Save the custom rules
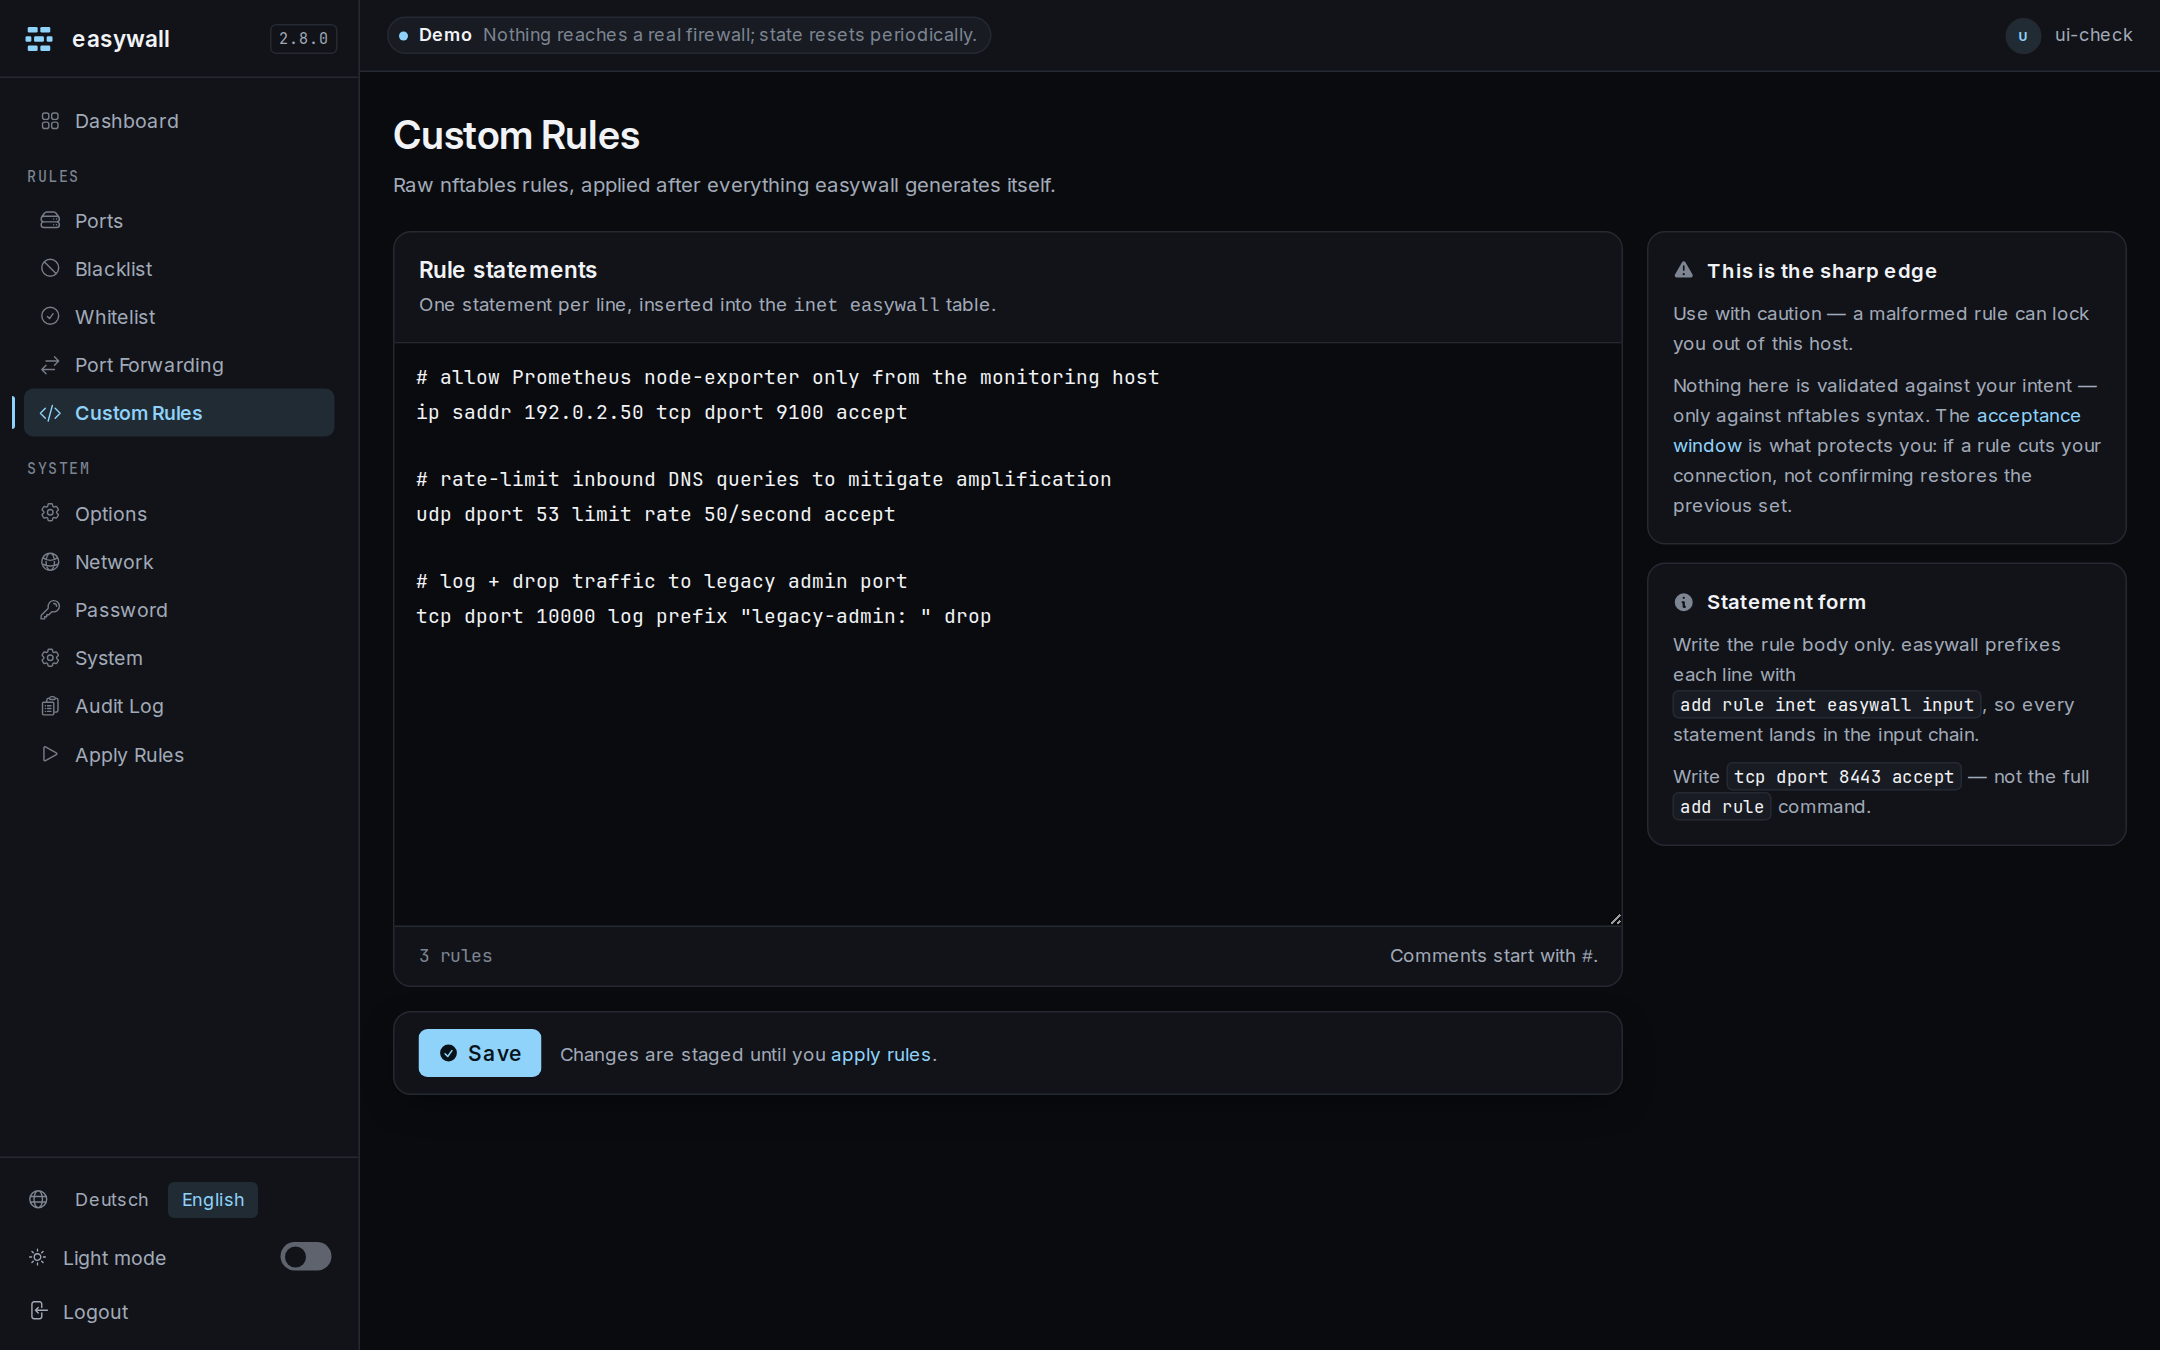The image size is (2160, 1350). click(480, 1053)
